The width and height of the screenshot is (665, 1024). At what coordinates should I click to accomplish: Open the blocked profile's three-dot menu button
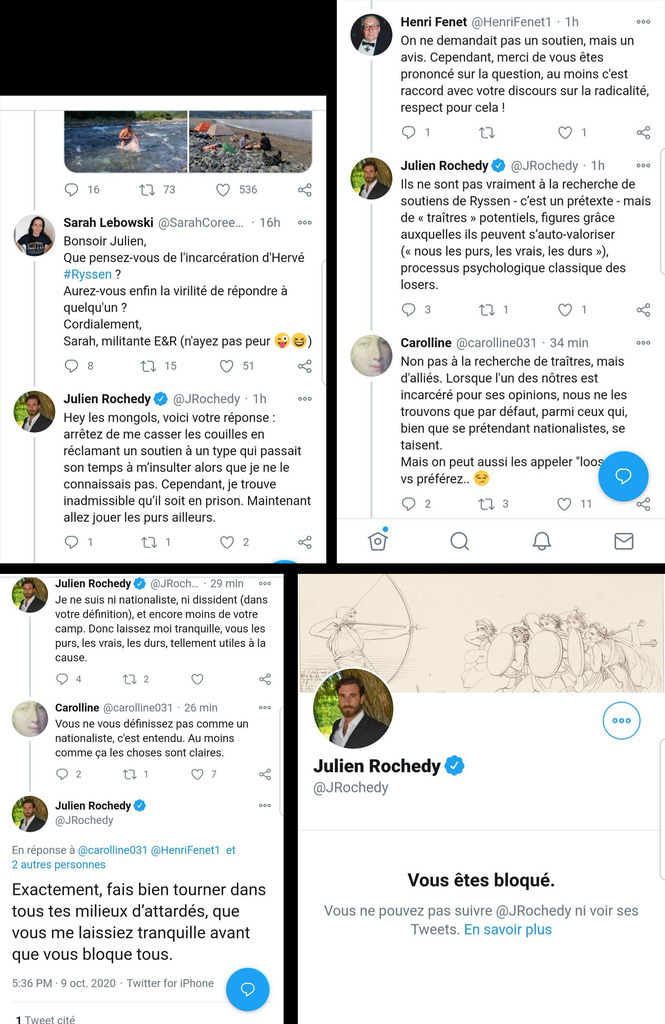click(x=621, y=720)
